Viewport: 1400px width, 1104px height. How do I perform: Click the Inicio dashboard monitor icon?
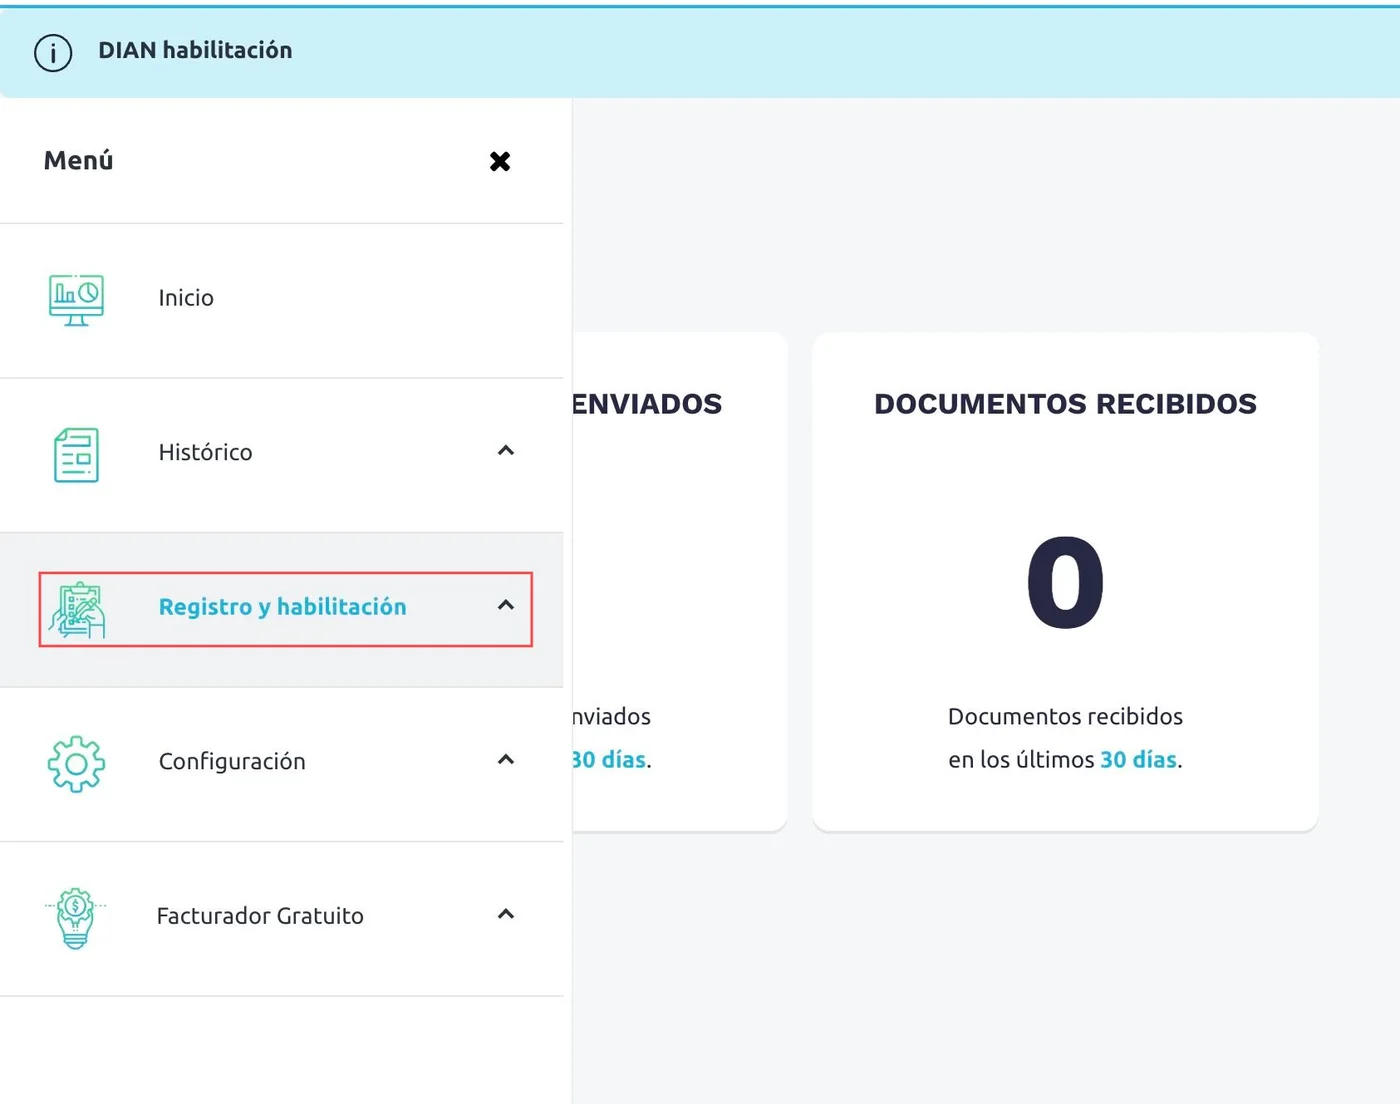click(x=76, y=299)
